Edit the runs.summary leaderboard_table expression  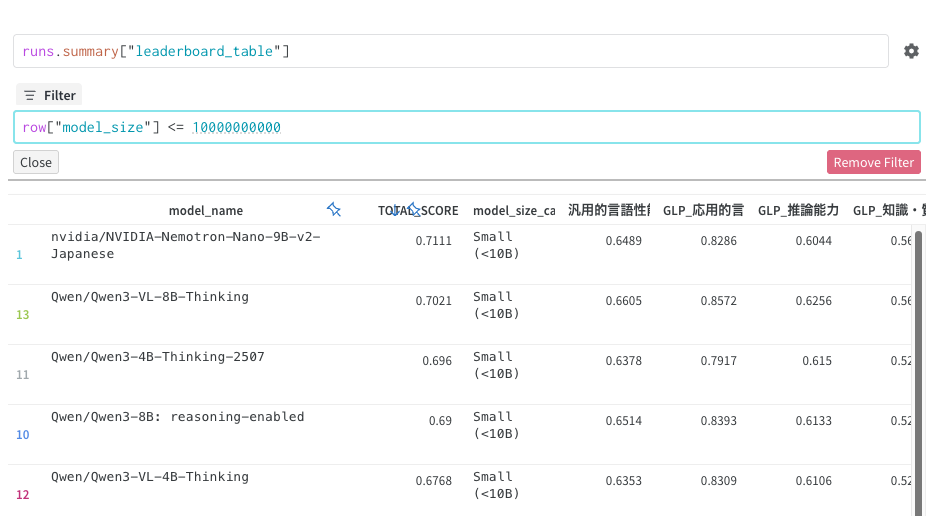(x=451, y=51)
